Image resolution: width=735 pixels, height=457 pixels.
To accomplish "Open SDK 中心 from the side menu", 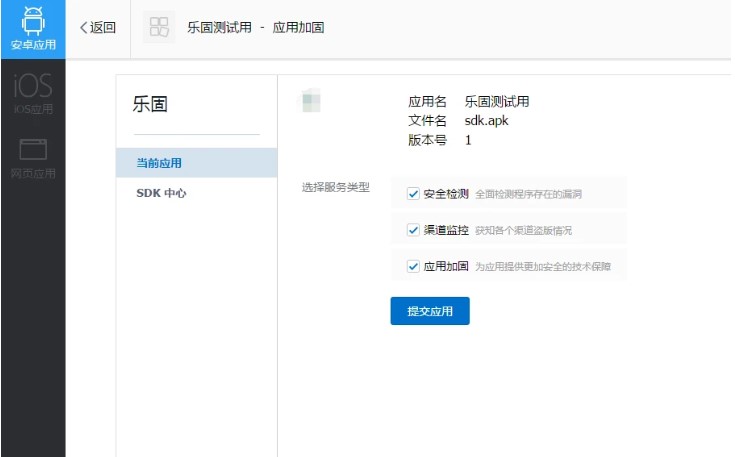I will click(x=161, y=193).
